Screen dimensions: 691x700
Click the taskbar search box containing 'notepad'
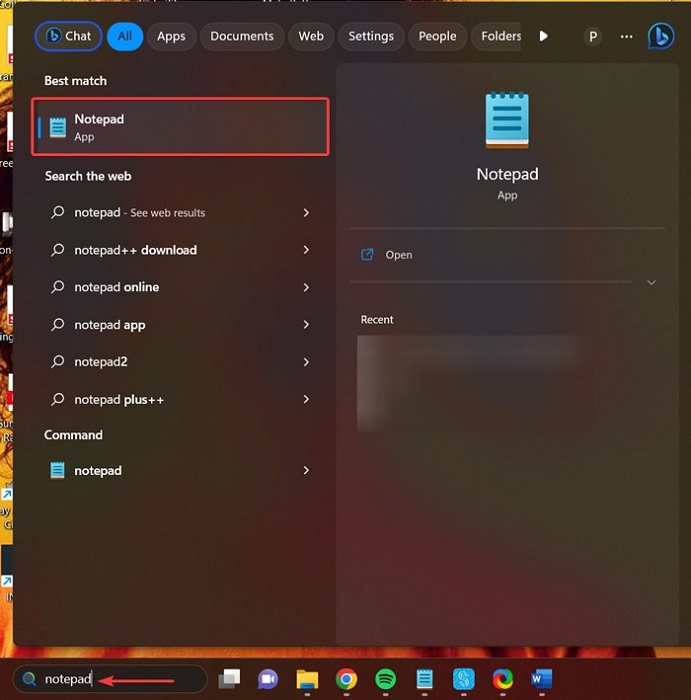[110, 679]
